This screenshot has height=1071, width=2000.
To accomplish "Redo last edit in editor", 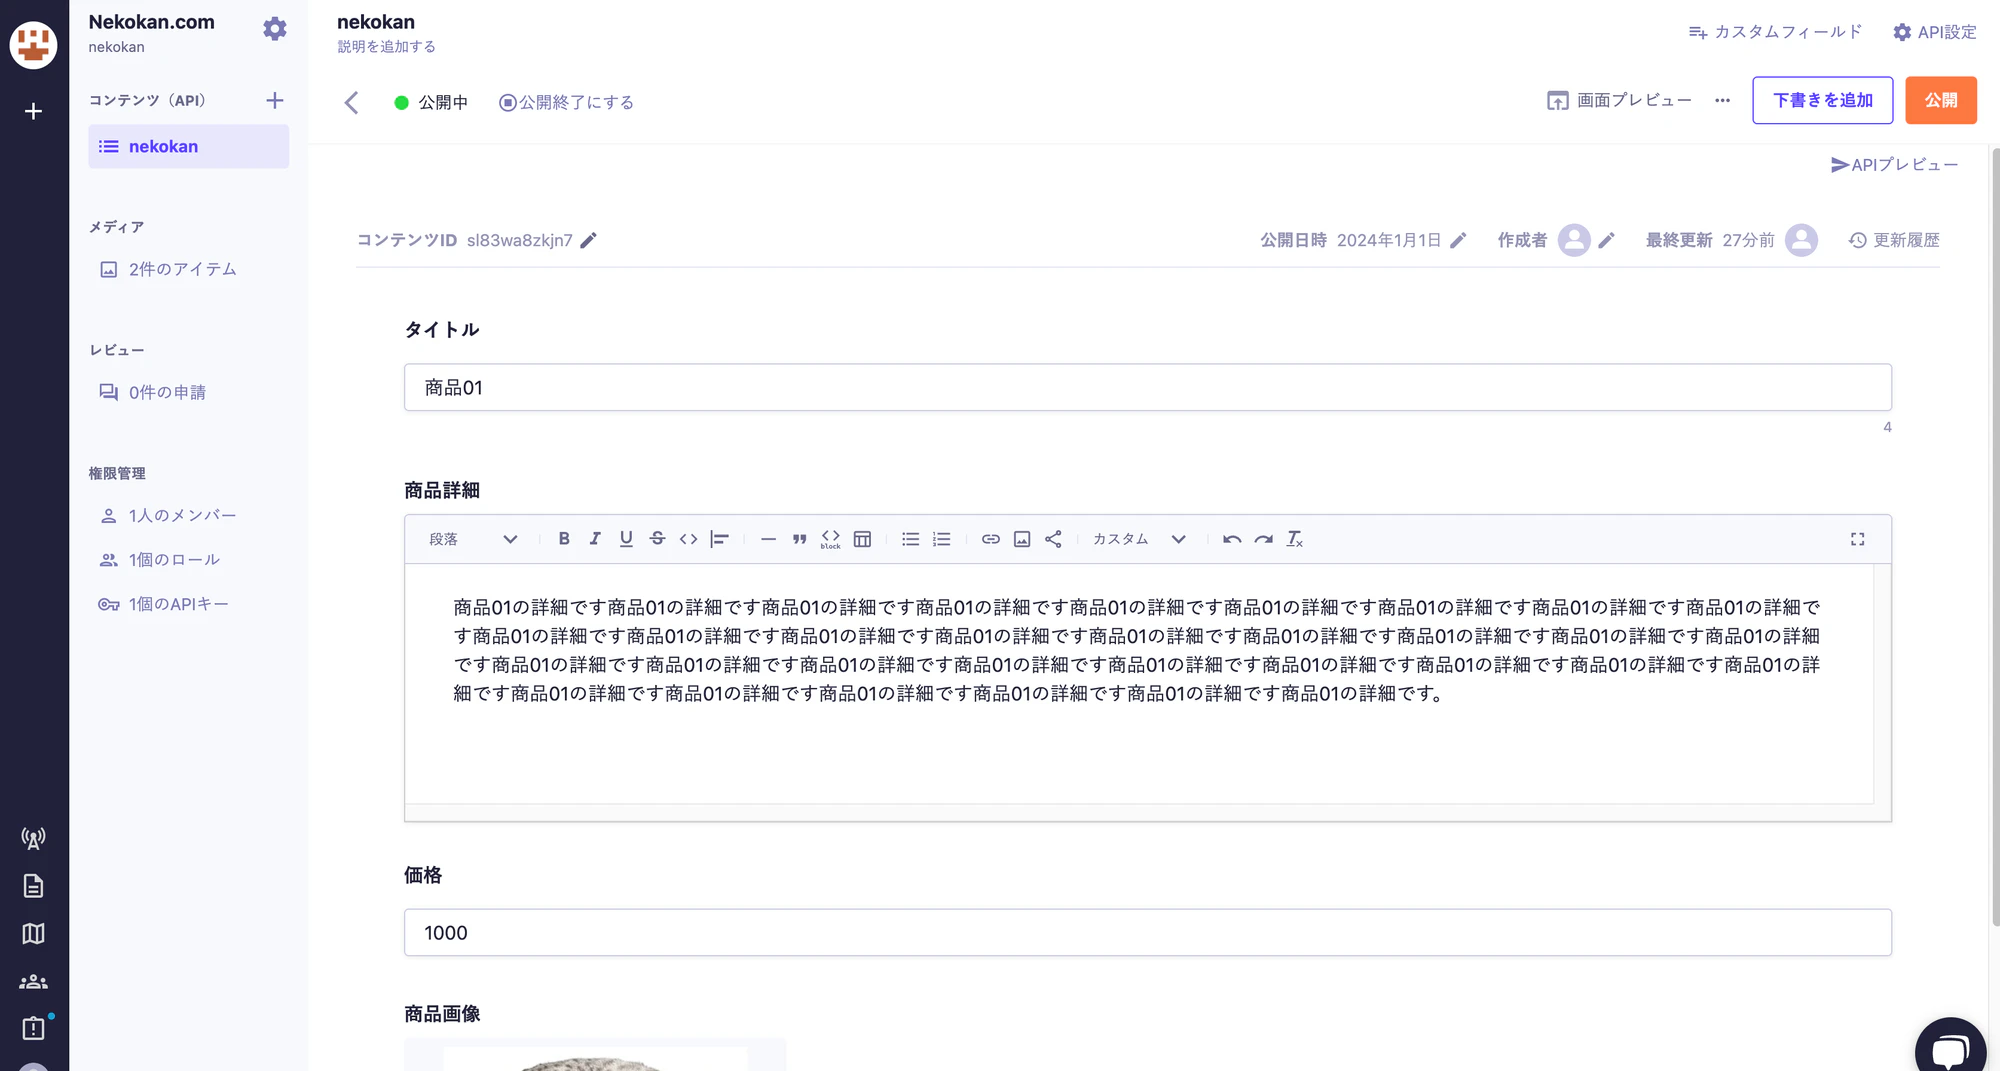I will click(1263, 539).
